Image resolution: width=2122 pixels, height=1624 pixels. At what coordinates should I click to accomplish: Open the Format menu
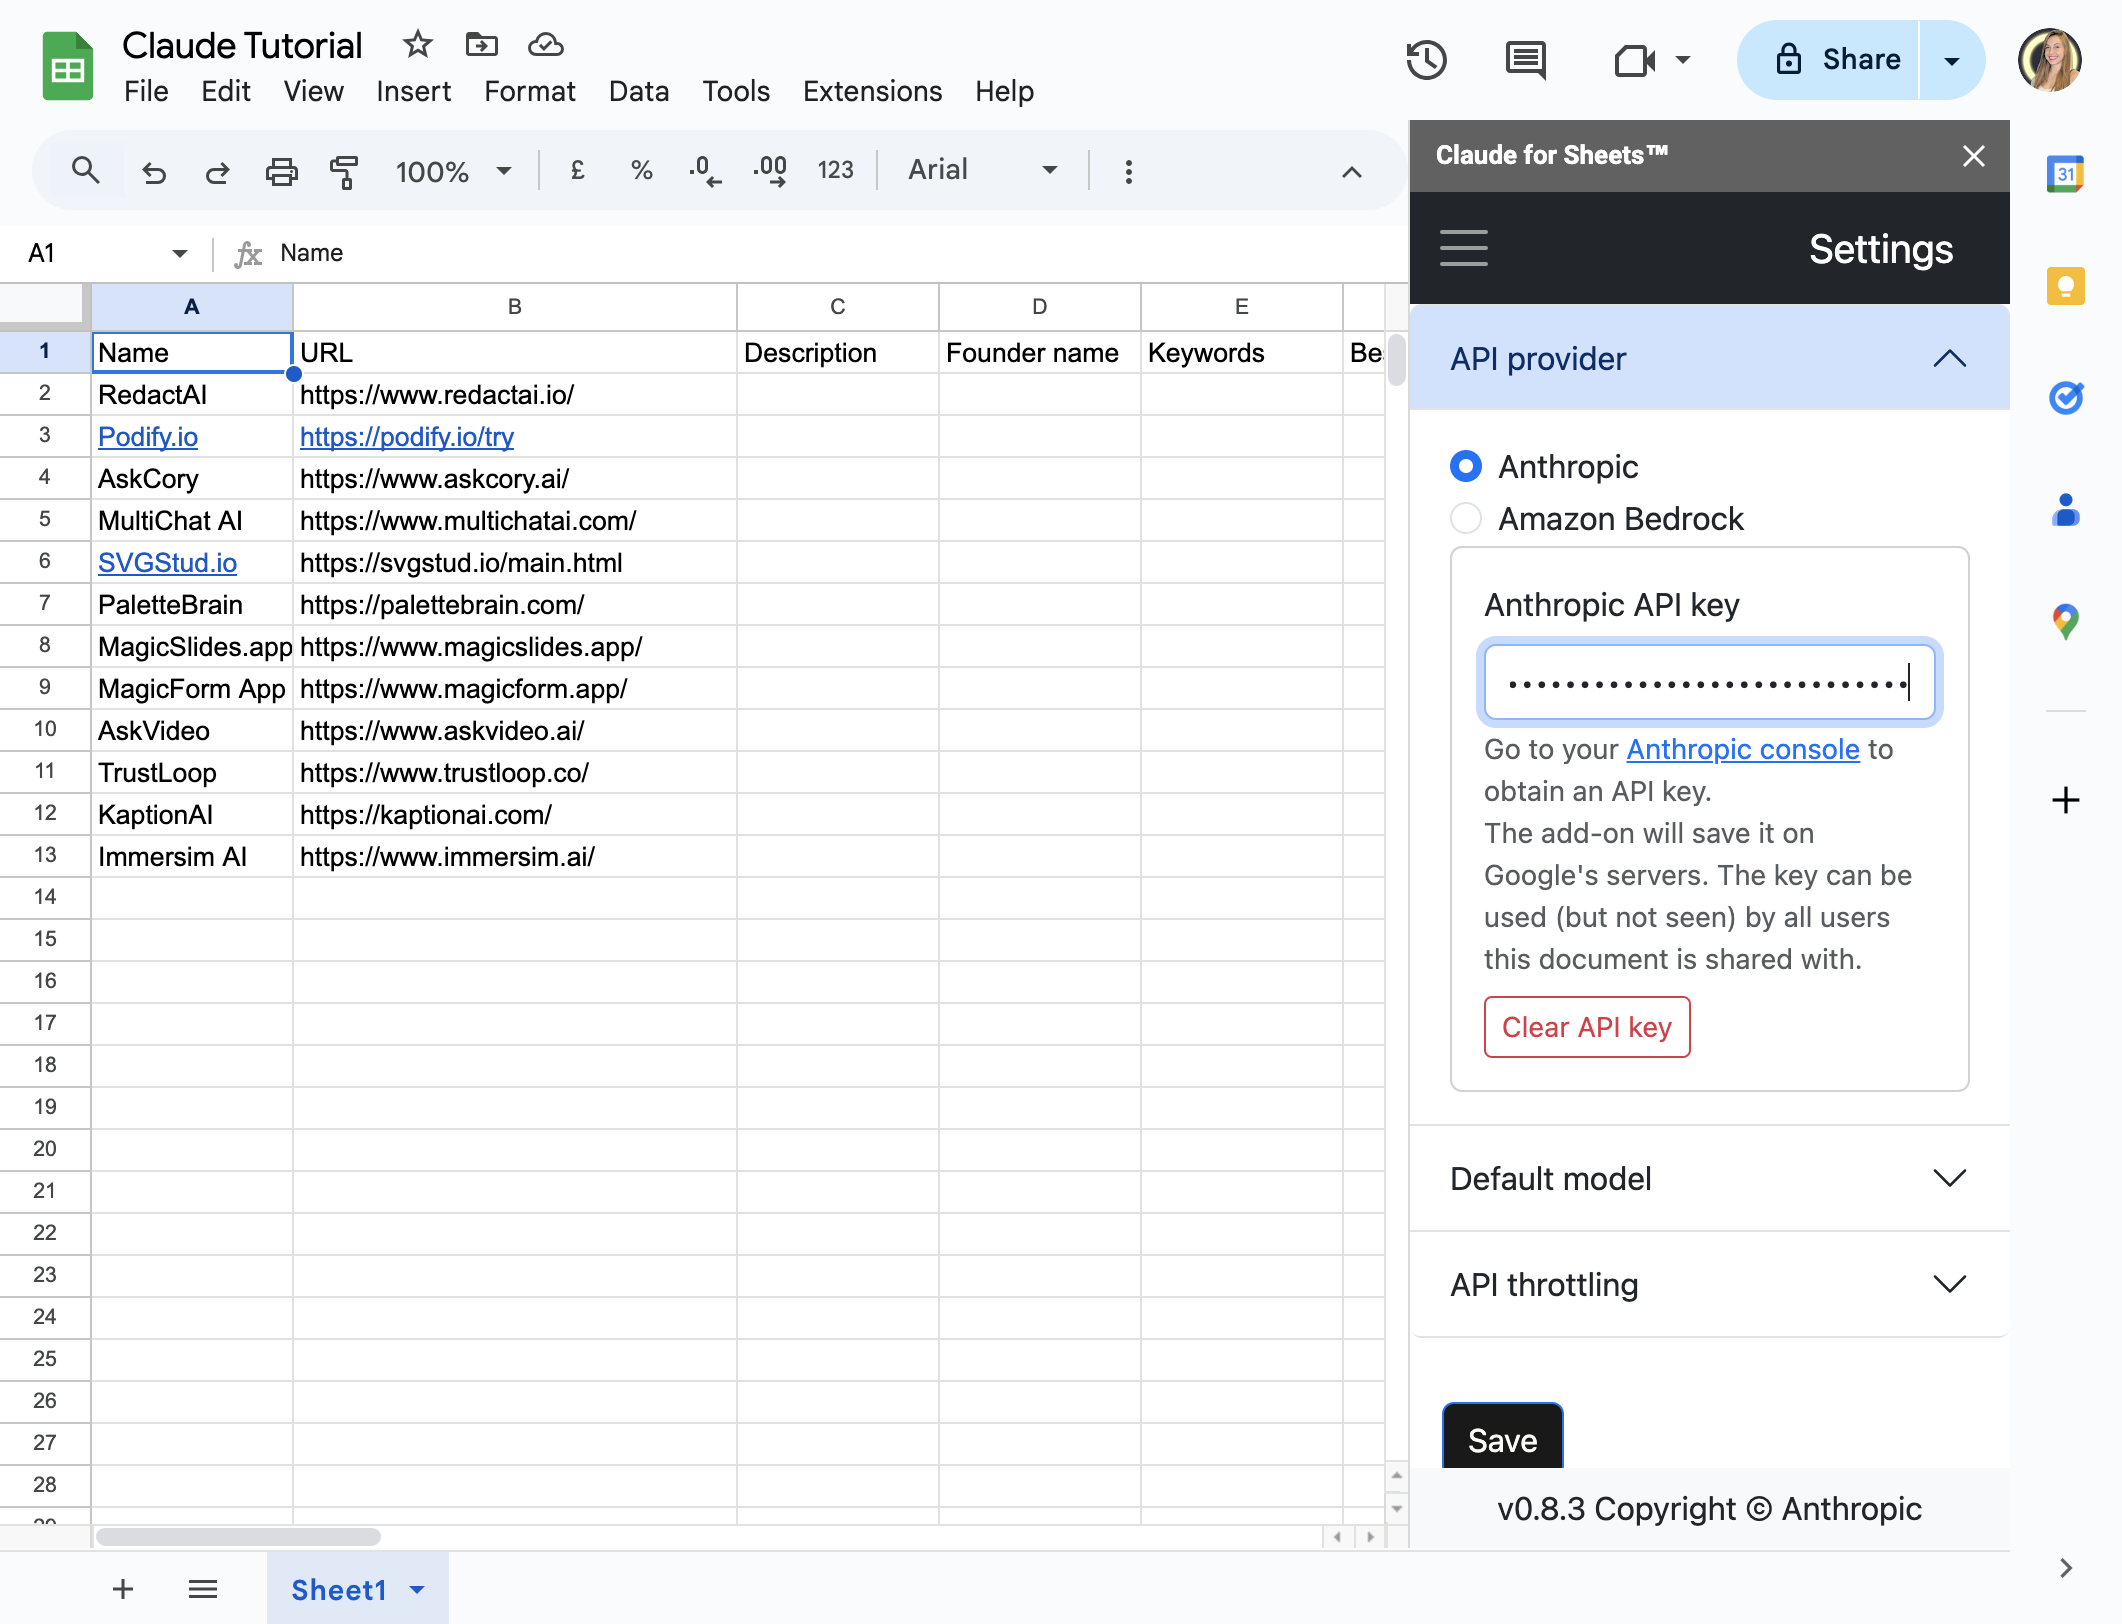(529, 92)
